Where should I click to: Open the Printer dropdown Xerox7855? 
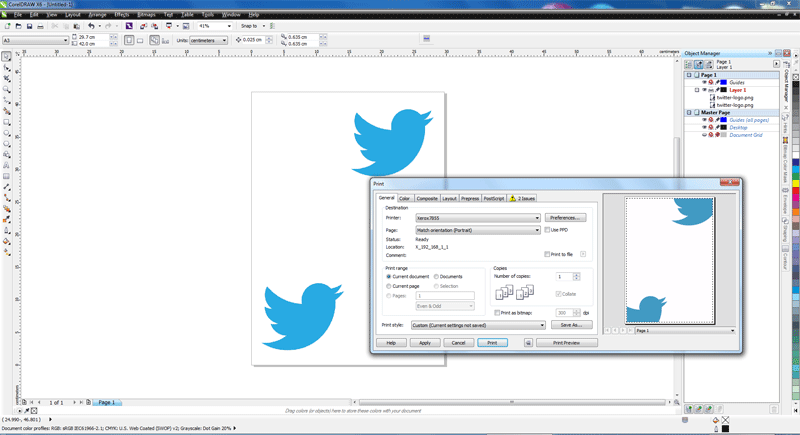478,218
